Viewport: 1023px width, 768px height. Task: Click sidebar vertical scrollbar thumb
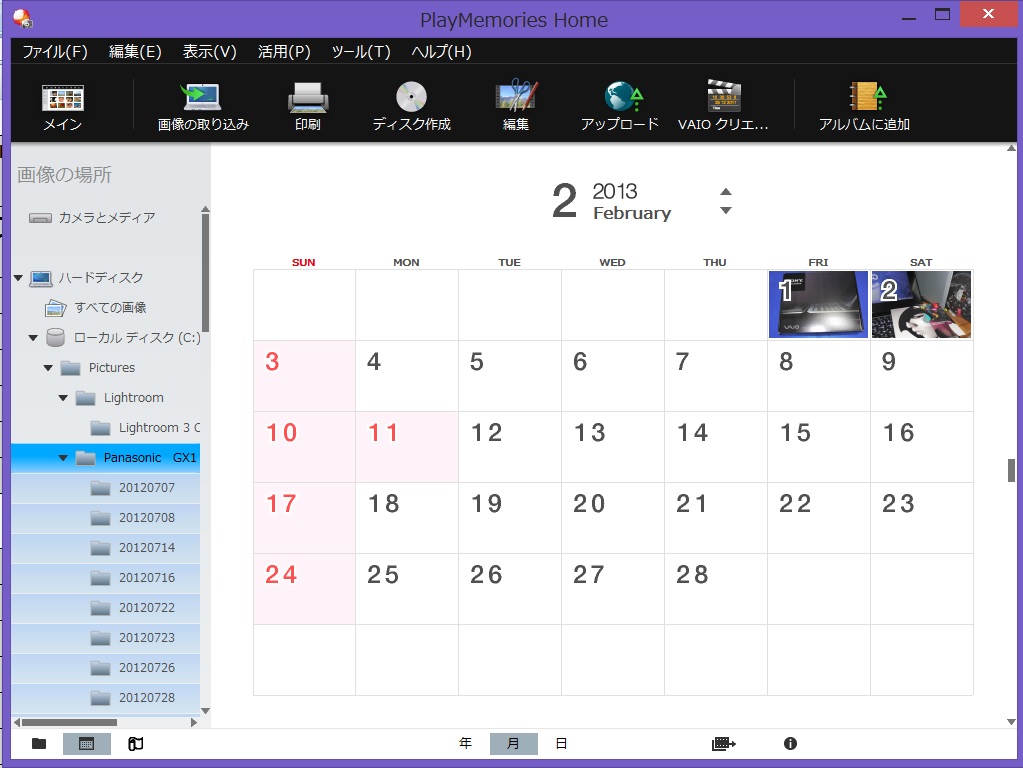click(x=206, y=273)
